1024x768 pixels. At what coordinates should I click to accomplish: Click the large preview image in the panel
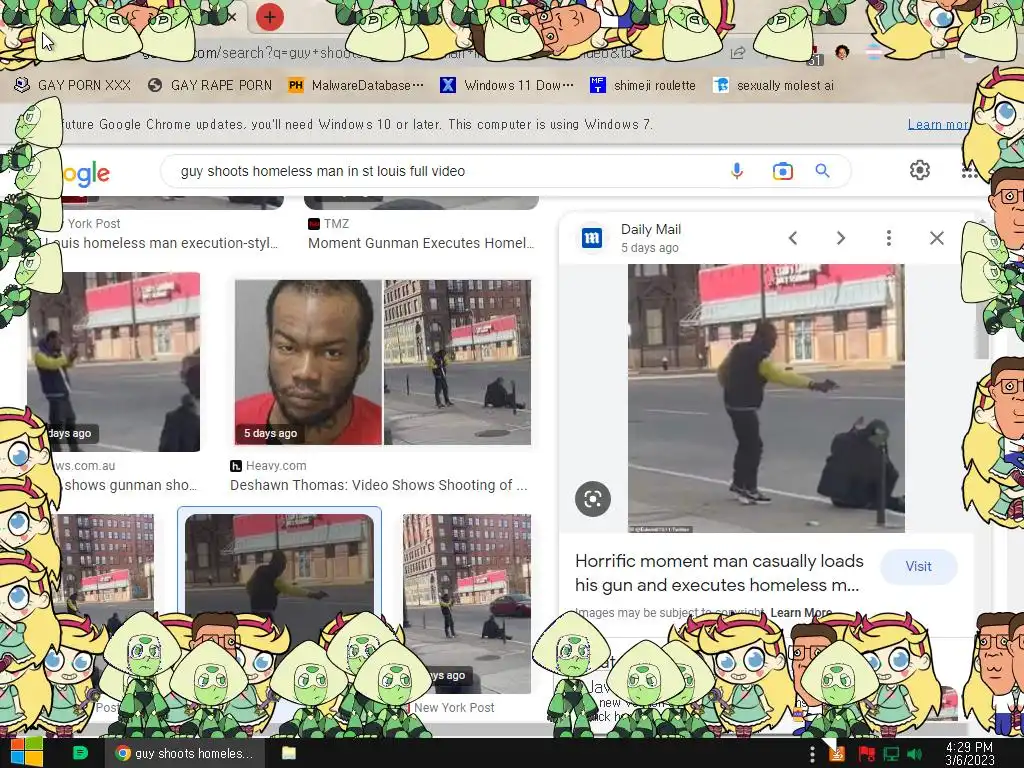[x=766, y=398]
